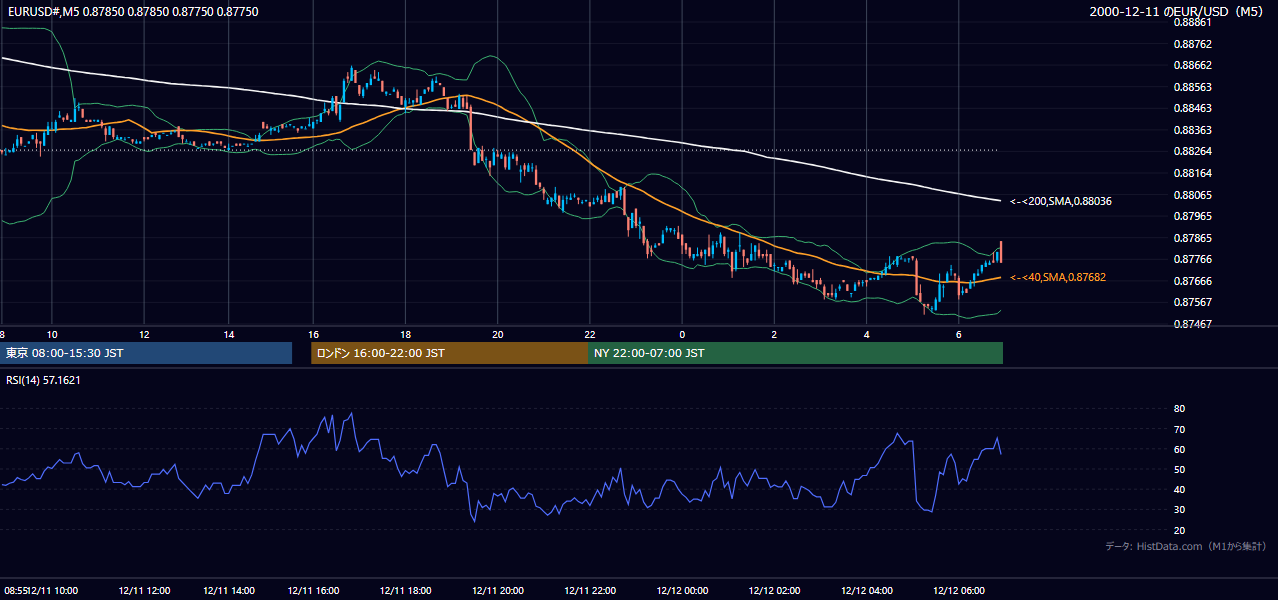This screenshot has width=1278, height=600.
Task: Click price level 0.87865
Action: 1192,238
